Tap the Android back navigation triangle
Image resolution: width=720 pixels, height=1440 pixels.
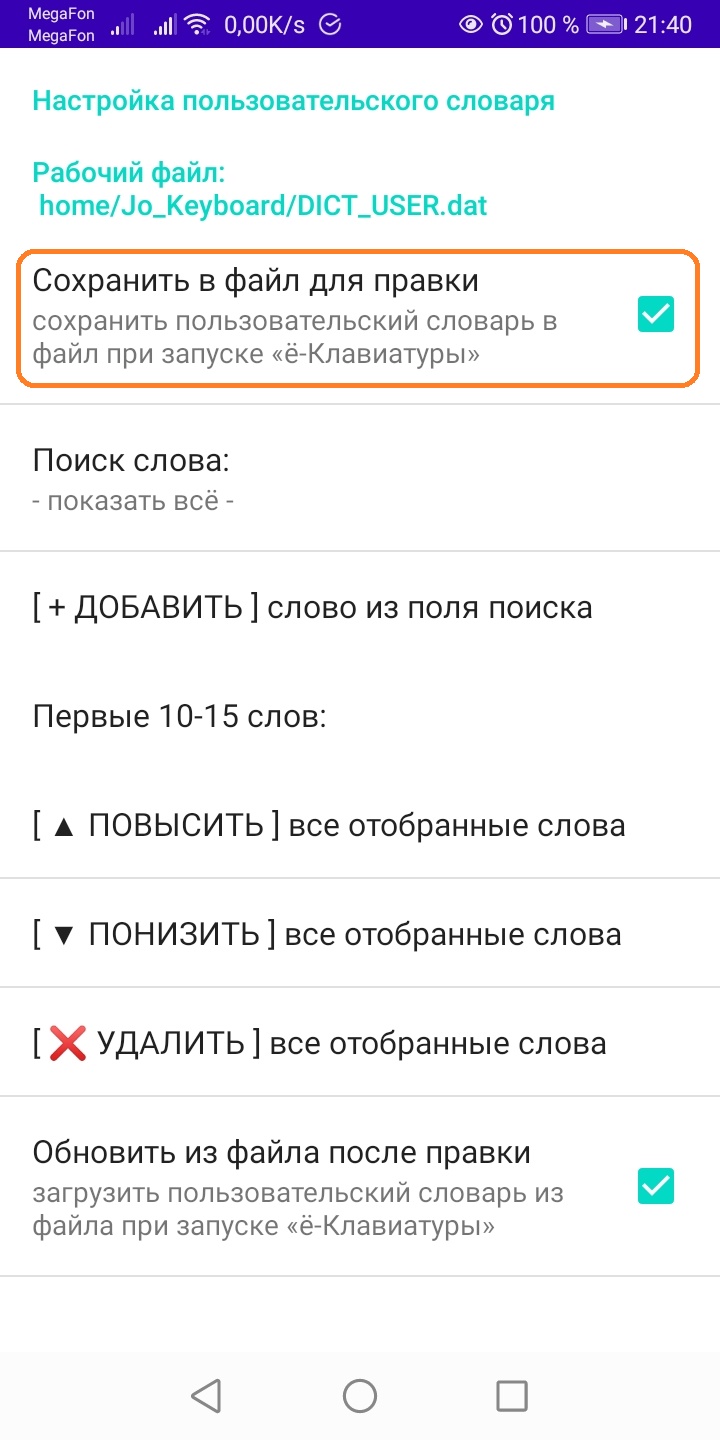coord(205,1395)
